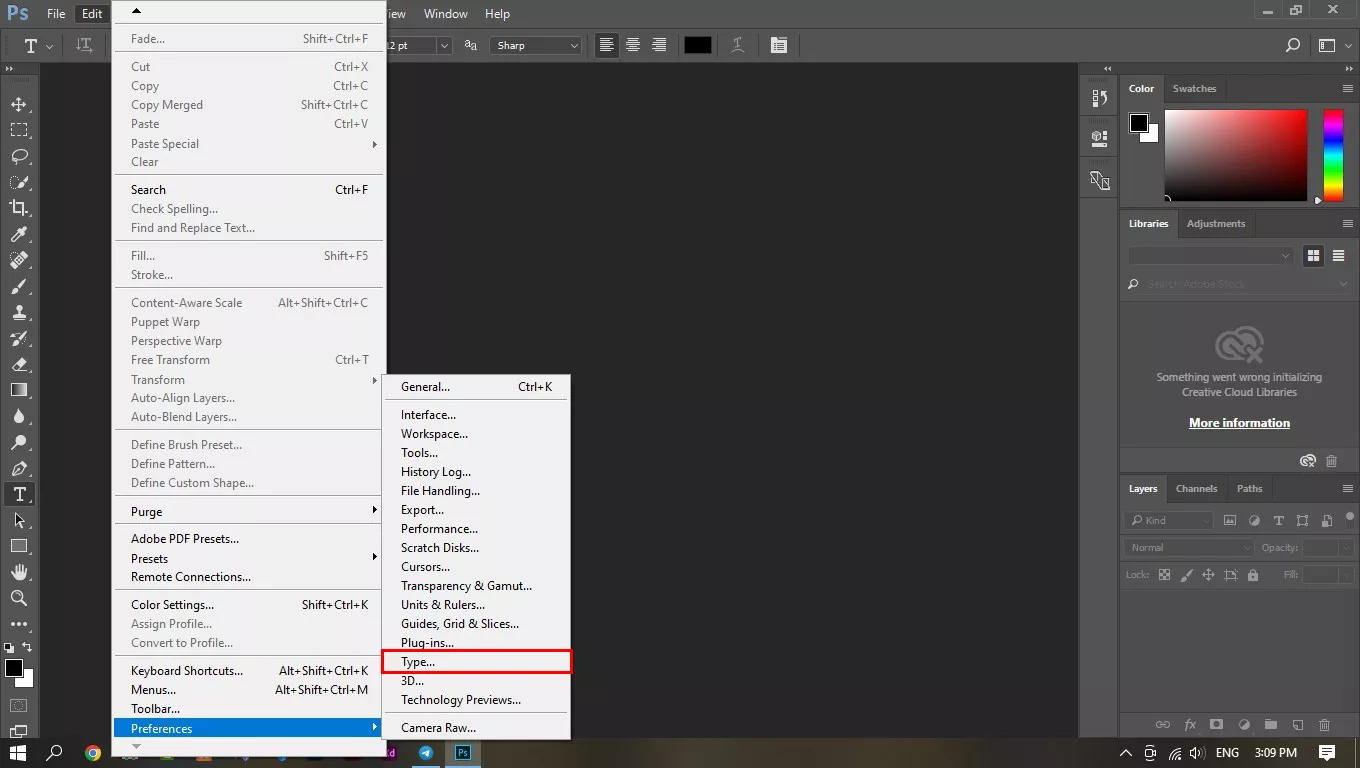The width and height of the screenshot is (1360, 768).
Task: Choose Type... in Preferences submenu
Action: coord(476,662)
